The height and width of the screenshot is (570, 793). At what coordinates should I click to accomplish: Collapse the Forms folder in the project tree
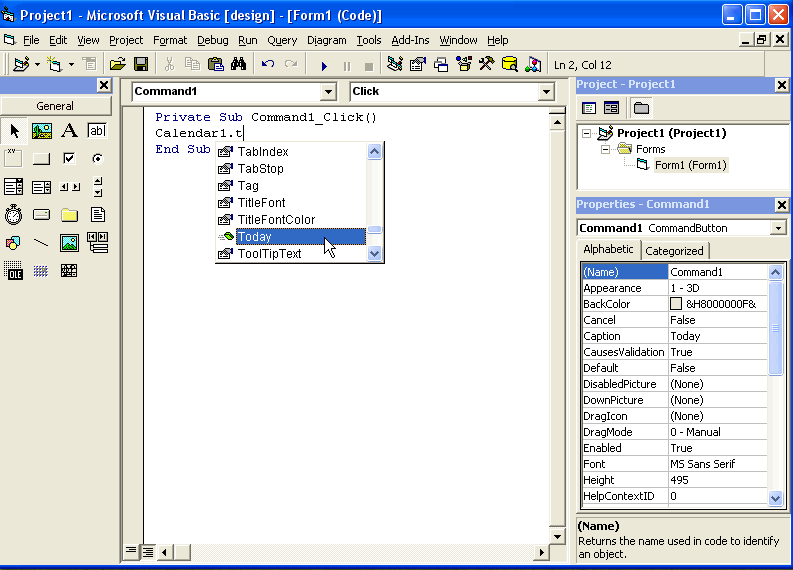tap(606, 149)
